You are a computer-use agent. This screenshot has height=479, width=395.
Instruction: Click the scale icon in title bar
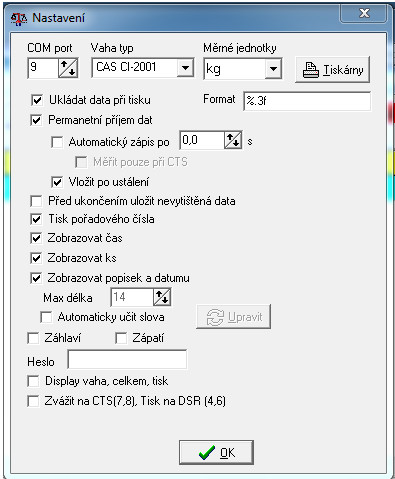tap(19, 19)
